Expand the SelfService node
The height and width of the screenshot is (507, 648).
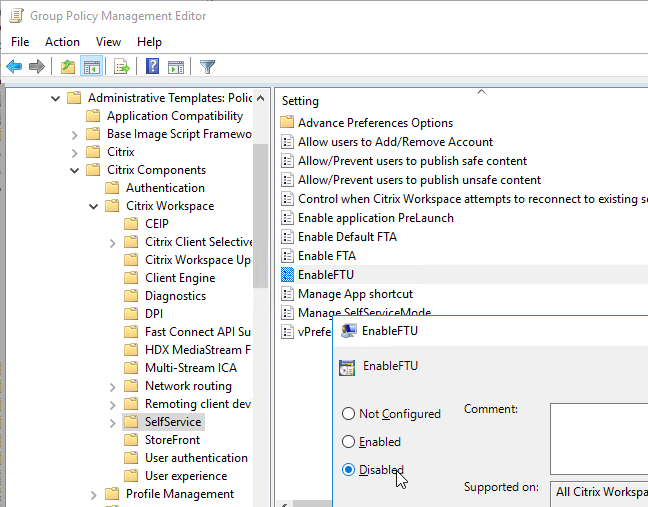[112, 422]
